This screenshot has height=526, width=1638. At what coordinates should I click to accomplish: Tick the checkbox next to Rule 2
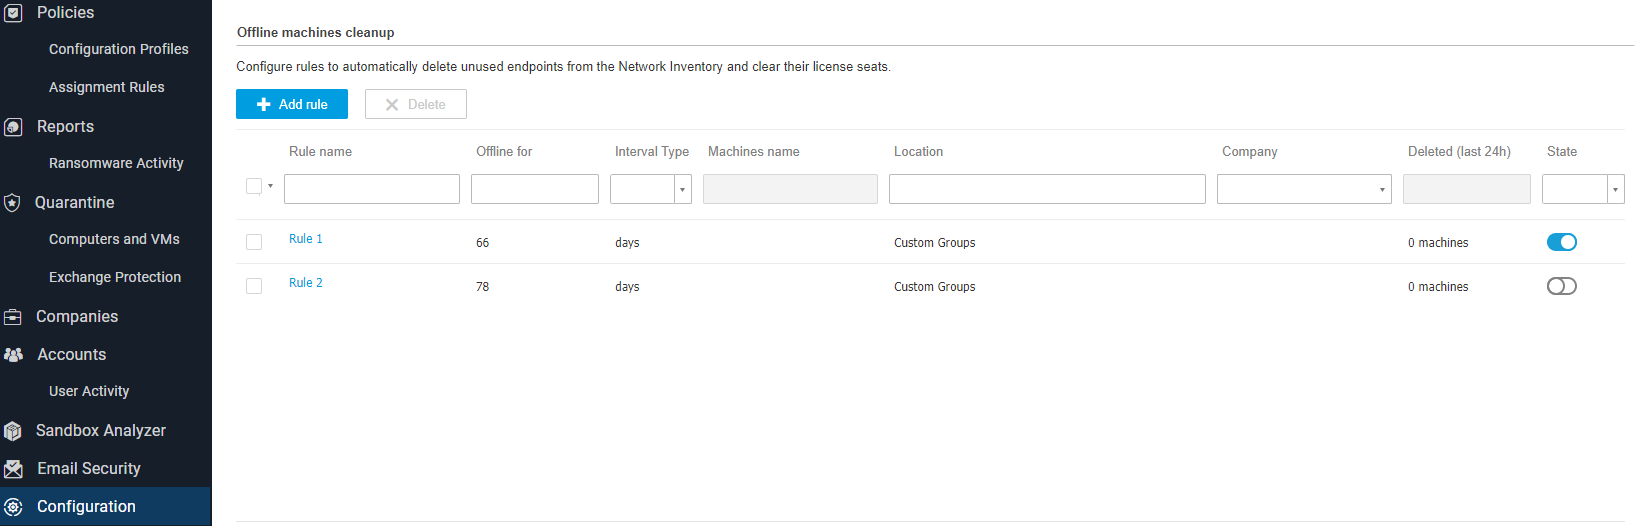(x=254, y=286)
